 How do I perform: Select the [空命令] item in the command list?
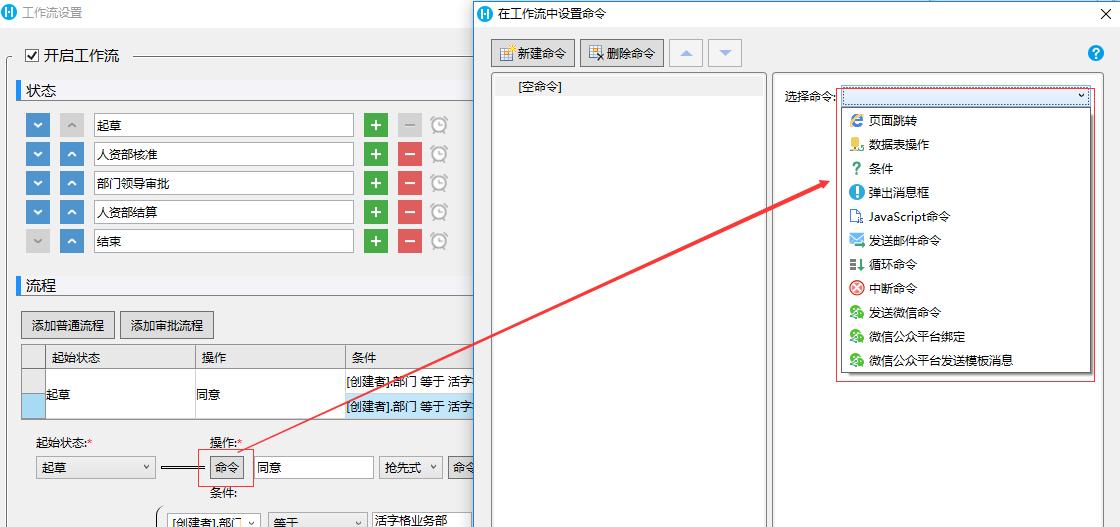point(629,86)
